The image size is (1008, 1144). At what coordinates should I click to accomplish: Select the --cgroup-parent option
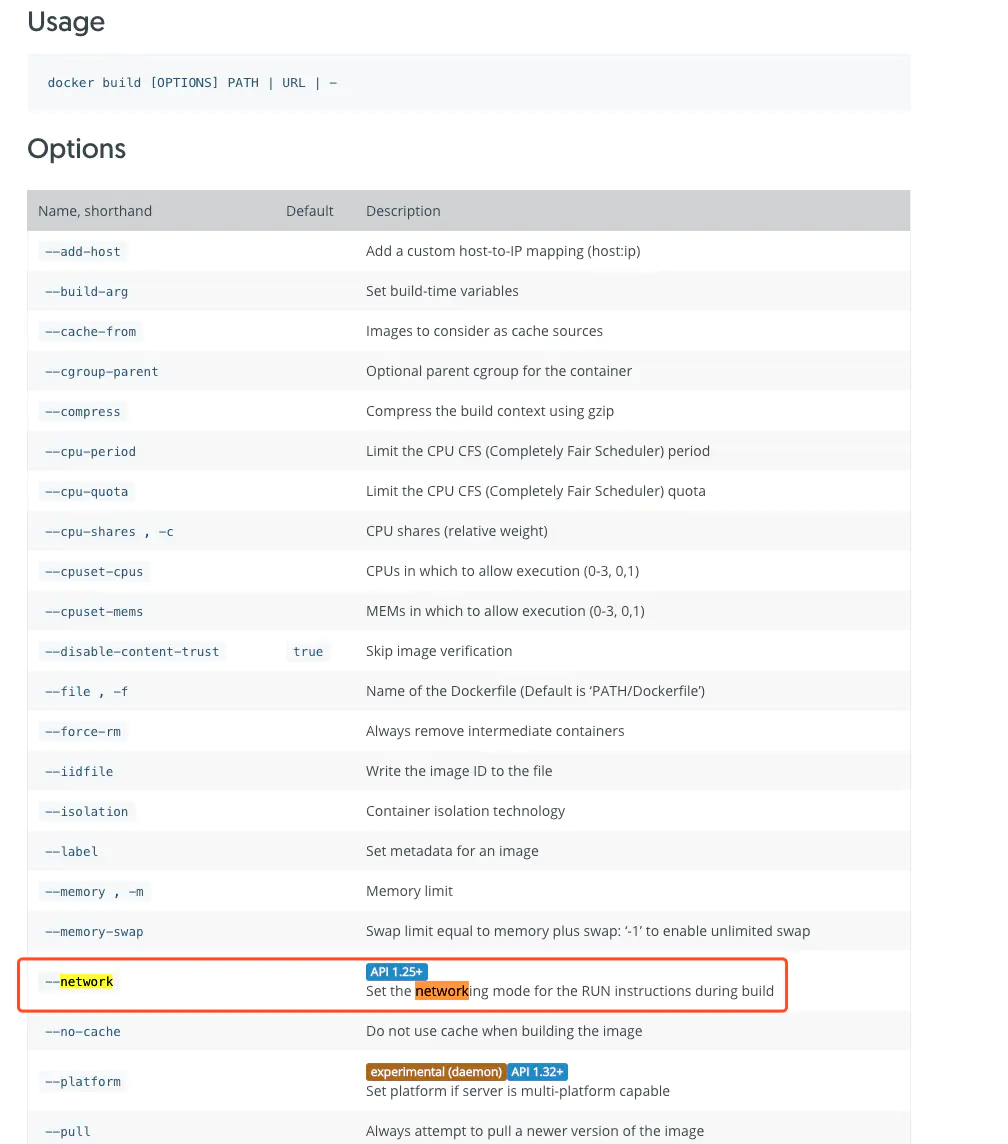[102, 371]
